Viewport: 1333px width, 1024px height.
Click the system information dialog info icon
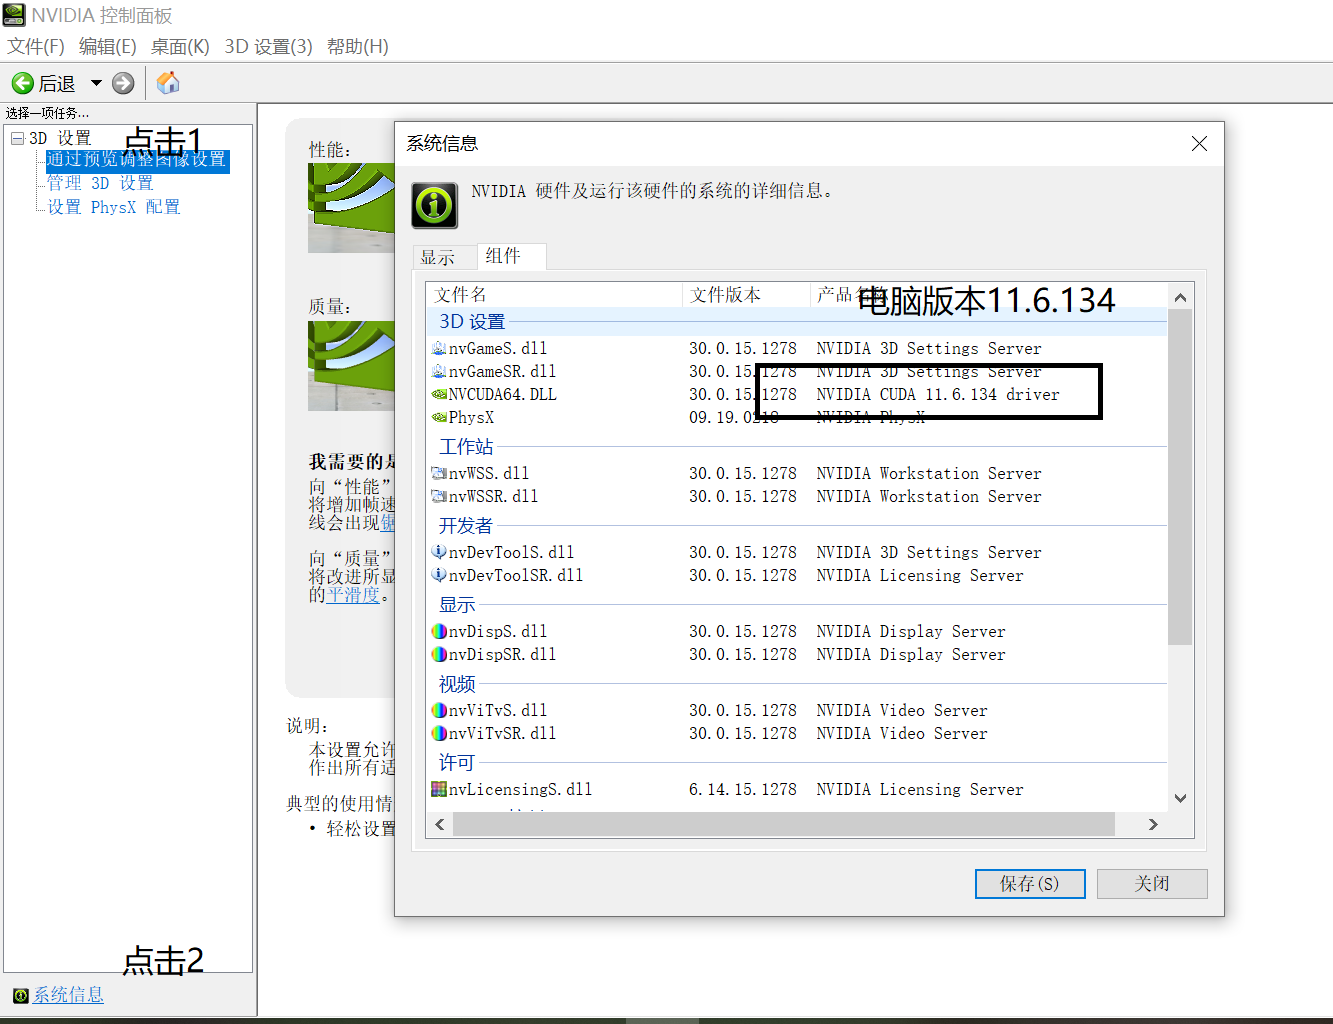435,206
